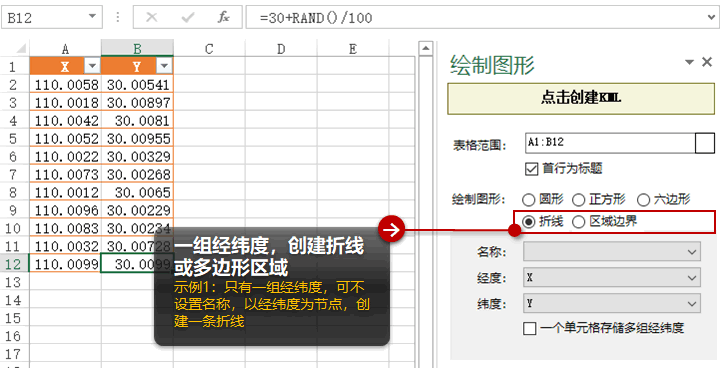Click the scroll up arrow of vertical scrollbar
The width and height of the screenshot is (720, 368).
(426, 48)
